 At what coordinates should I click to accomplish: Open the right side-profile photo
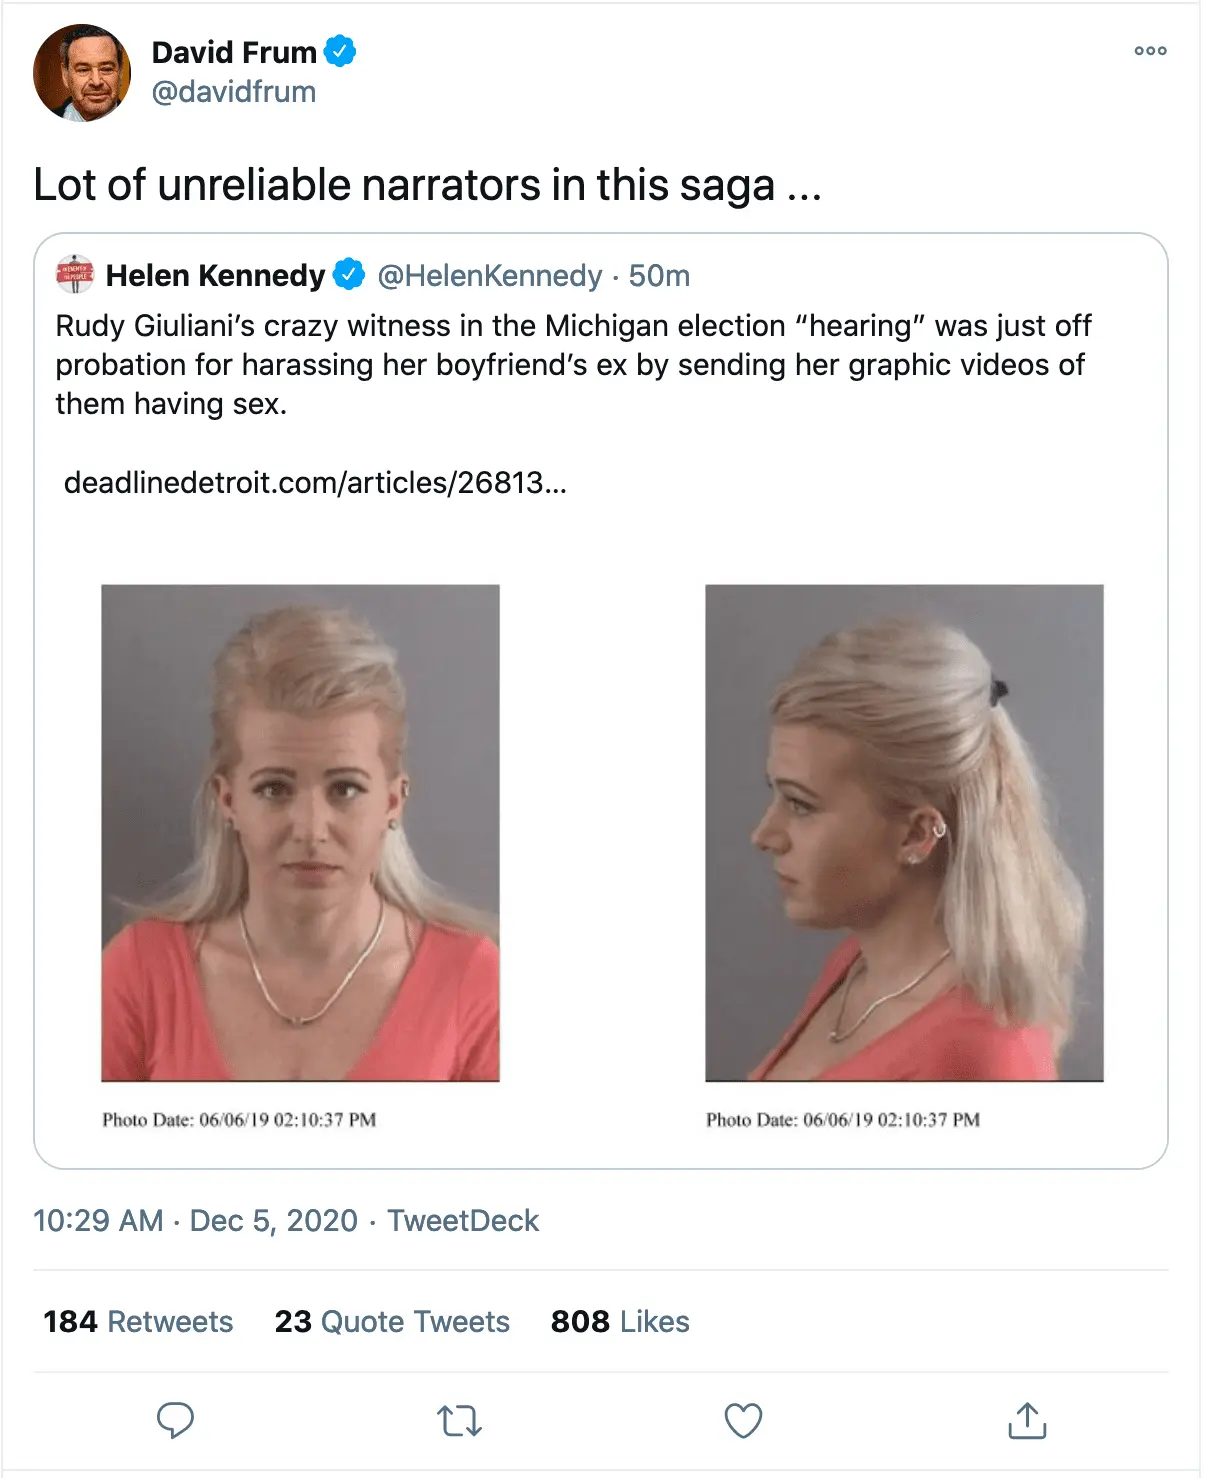pyautogui.click(x=904, y=832)
